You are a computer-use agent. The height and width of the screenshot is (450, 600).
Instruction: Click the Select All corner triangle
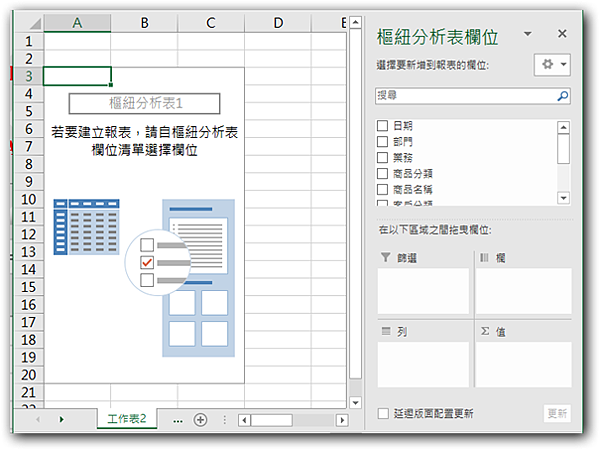coord(35,24)
